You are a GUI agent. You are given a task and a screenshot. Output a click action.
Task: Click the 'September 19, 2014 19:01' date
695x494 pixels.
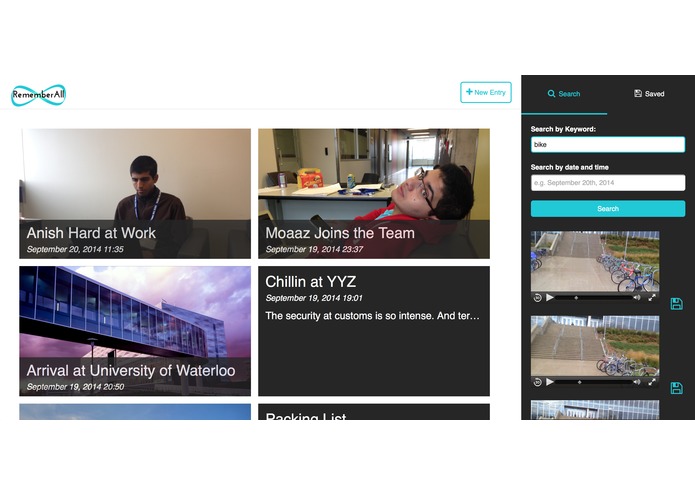click(314, 298)
